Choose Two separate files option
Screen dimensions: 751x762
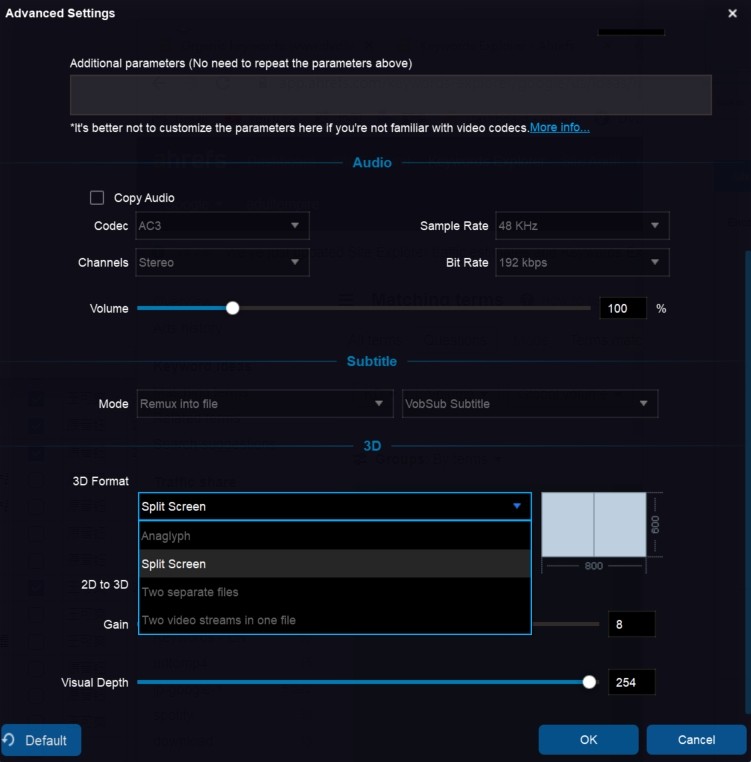coord(334,592)
